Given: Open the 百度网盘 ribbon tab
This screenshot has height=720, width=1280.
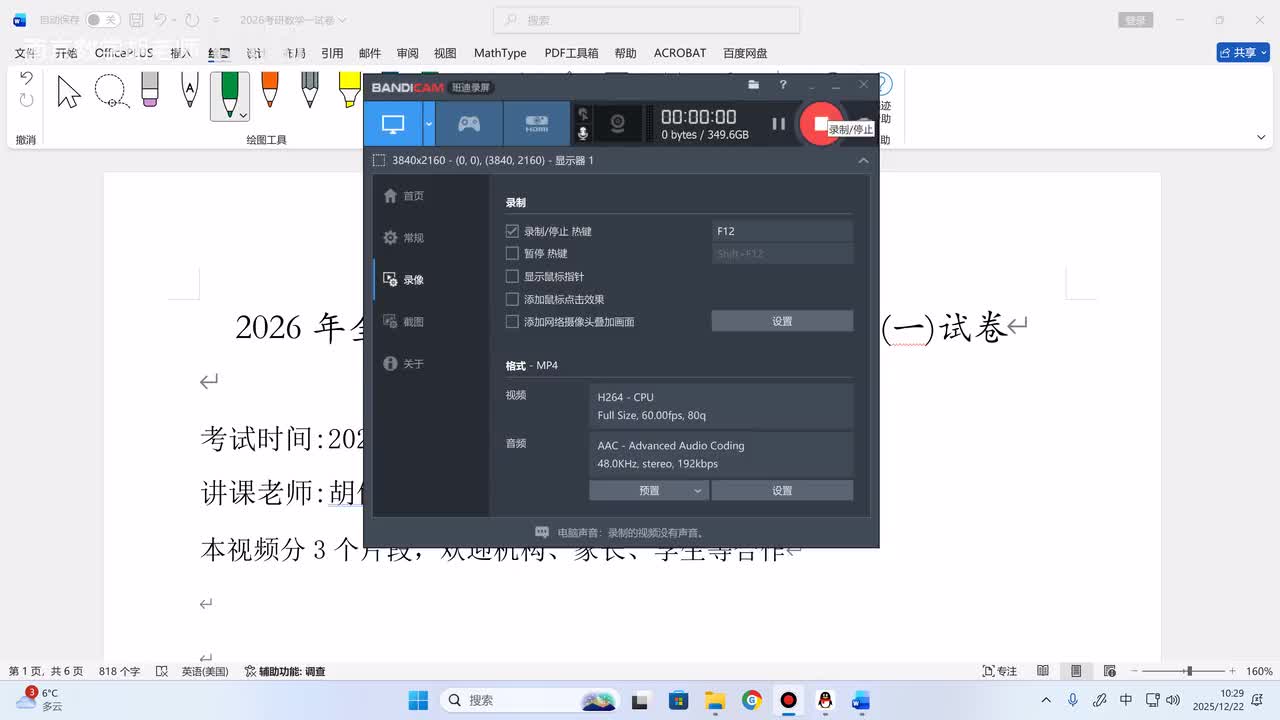Looking at the screenshot, I should pyautogui.click(x=745, y=53).
